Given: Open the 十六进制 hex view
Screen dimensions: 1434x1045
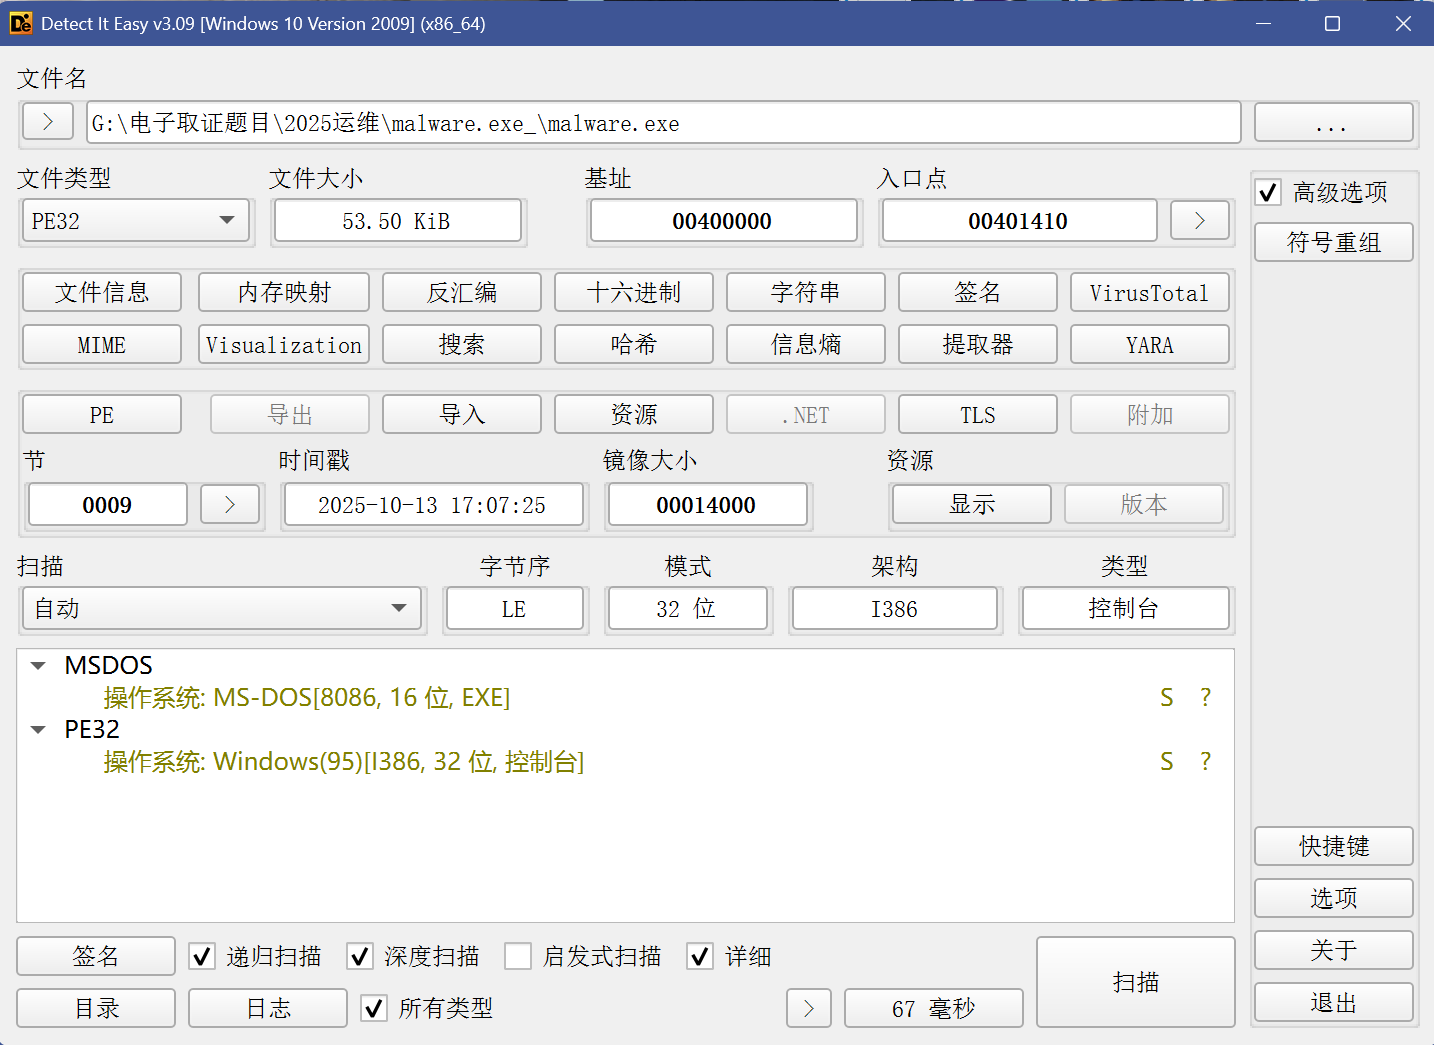Looking at the screenshot, I should coord(633,293).
